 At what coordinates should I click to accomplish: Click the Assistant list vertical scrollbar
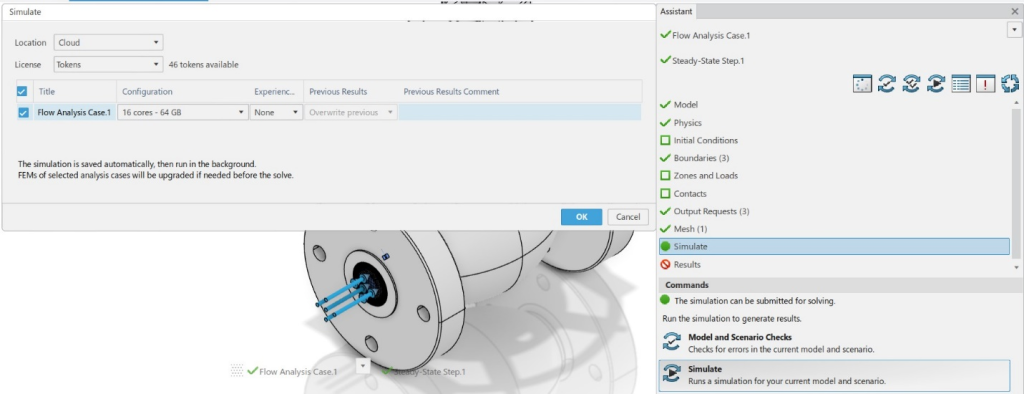[1016, 184]
